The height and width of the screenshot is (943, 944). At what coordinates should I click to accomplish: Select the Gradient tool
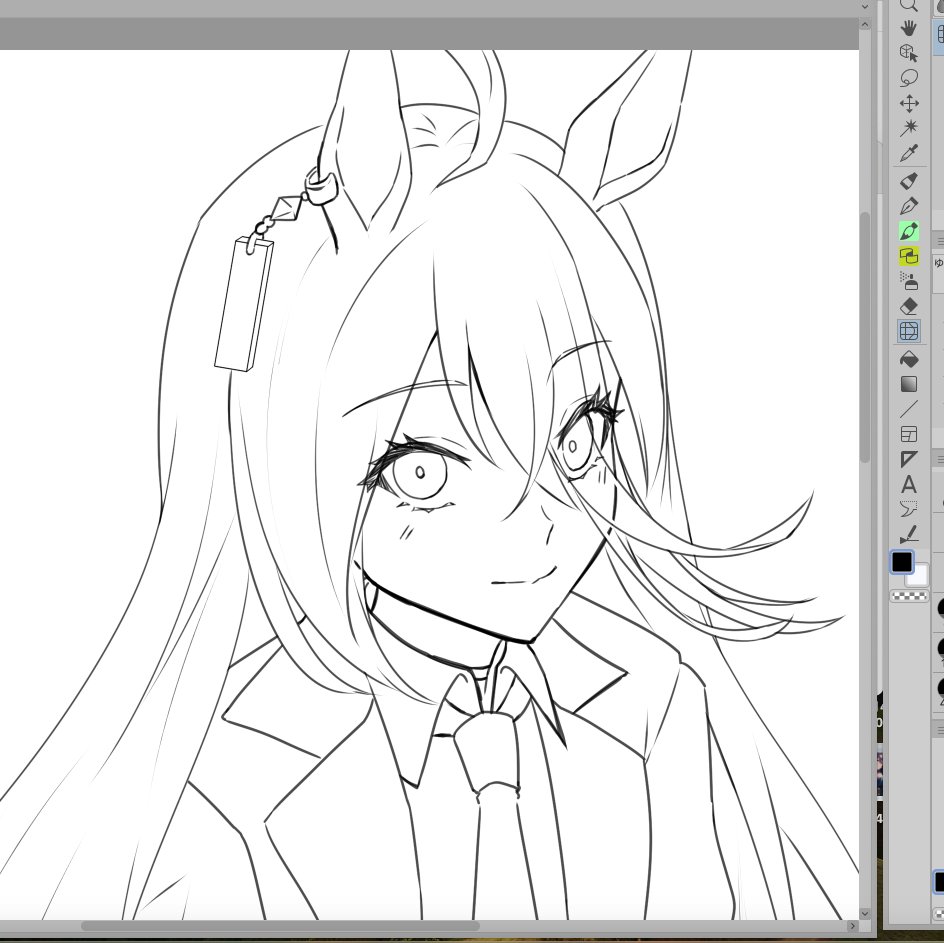click(x=908, y=384)
